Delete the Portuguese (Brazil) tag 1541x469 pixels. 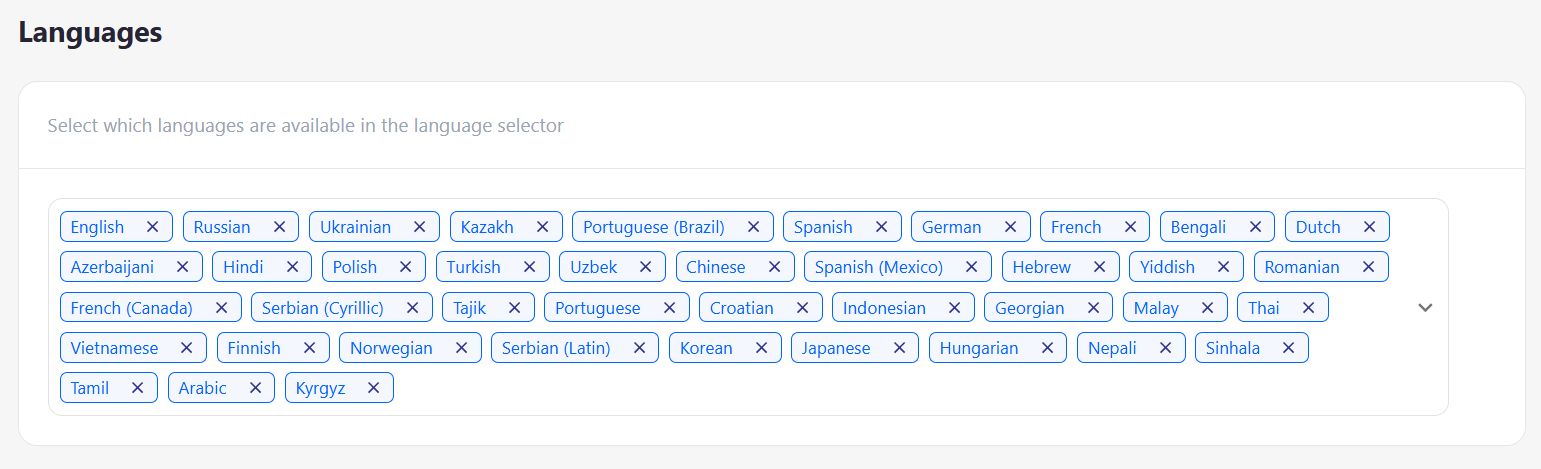[753, 227]
